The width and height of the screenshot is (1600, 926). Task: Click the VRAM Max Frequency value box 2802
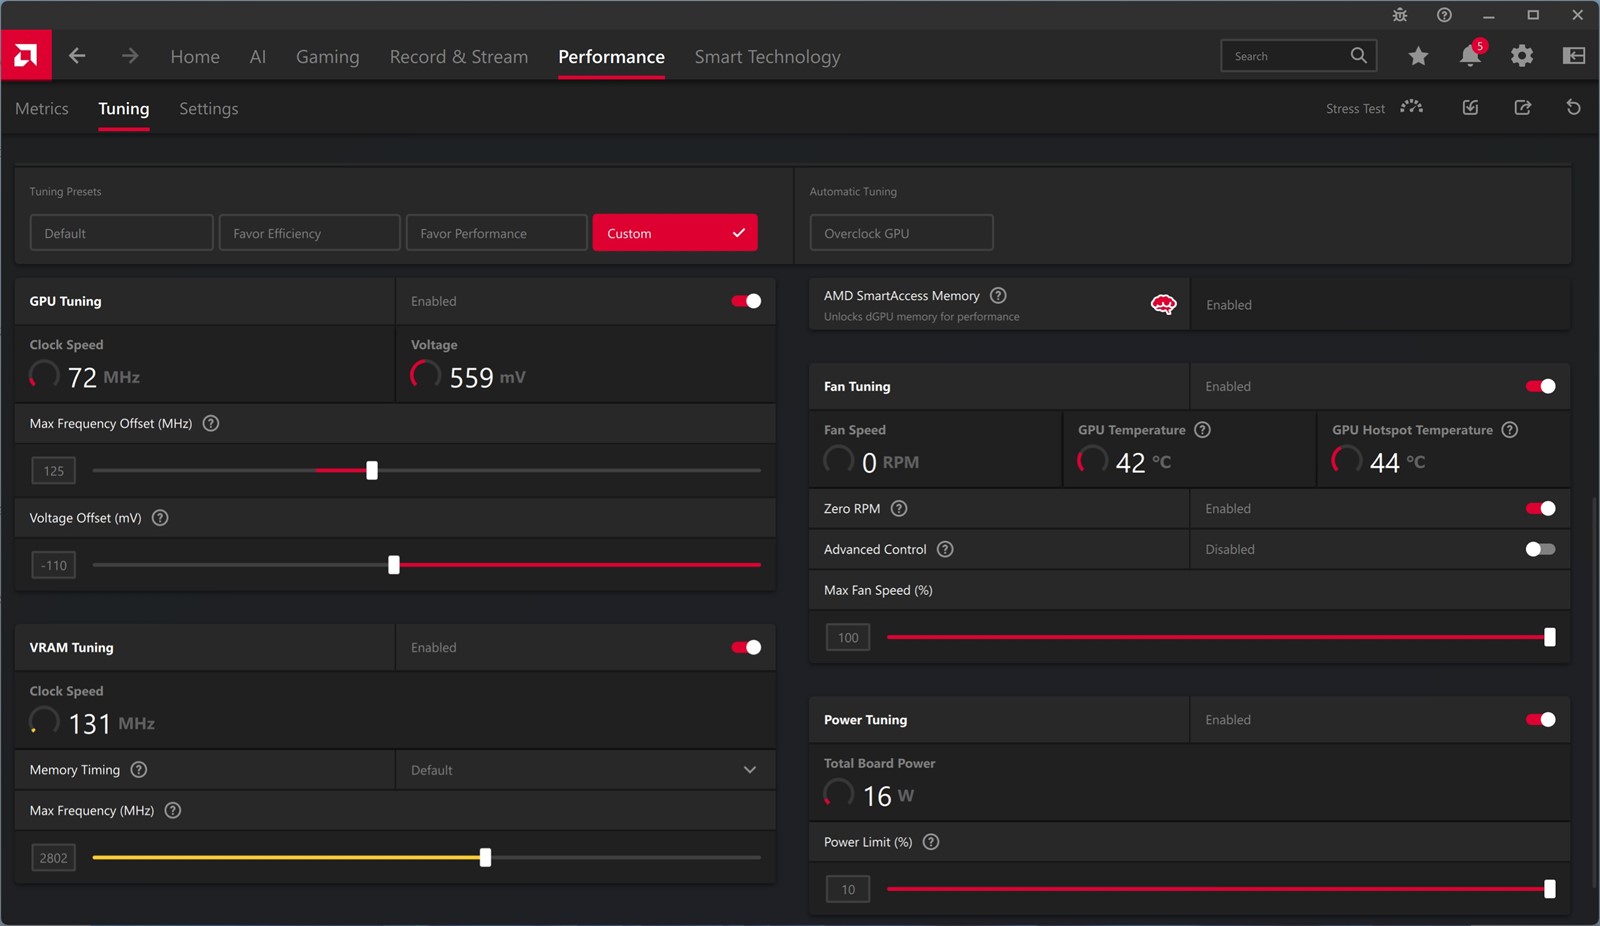tap(54, 857)
